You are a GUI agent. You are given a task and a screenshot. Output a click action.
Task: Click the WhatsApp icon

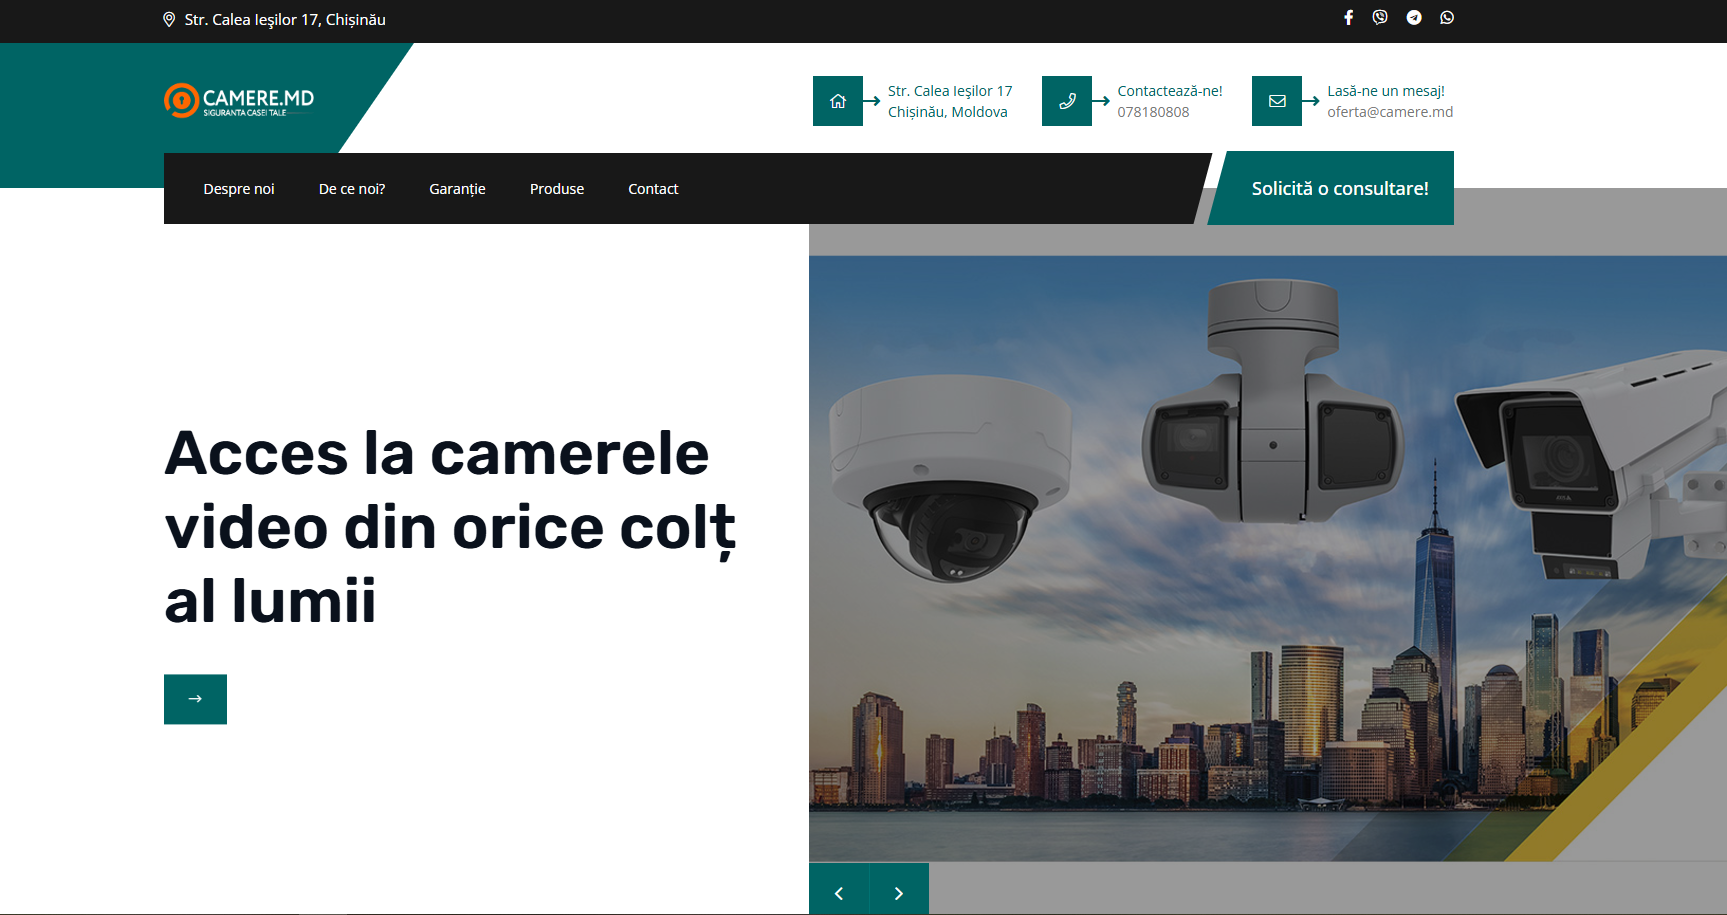point(1447,18)
